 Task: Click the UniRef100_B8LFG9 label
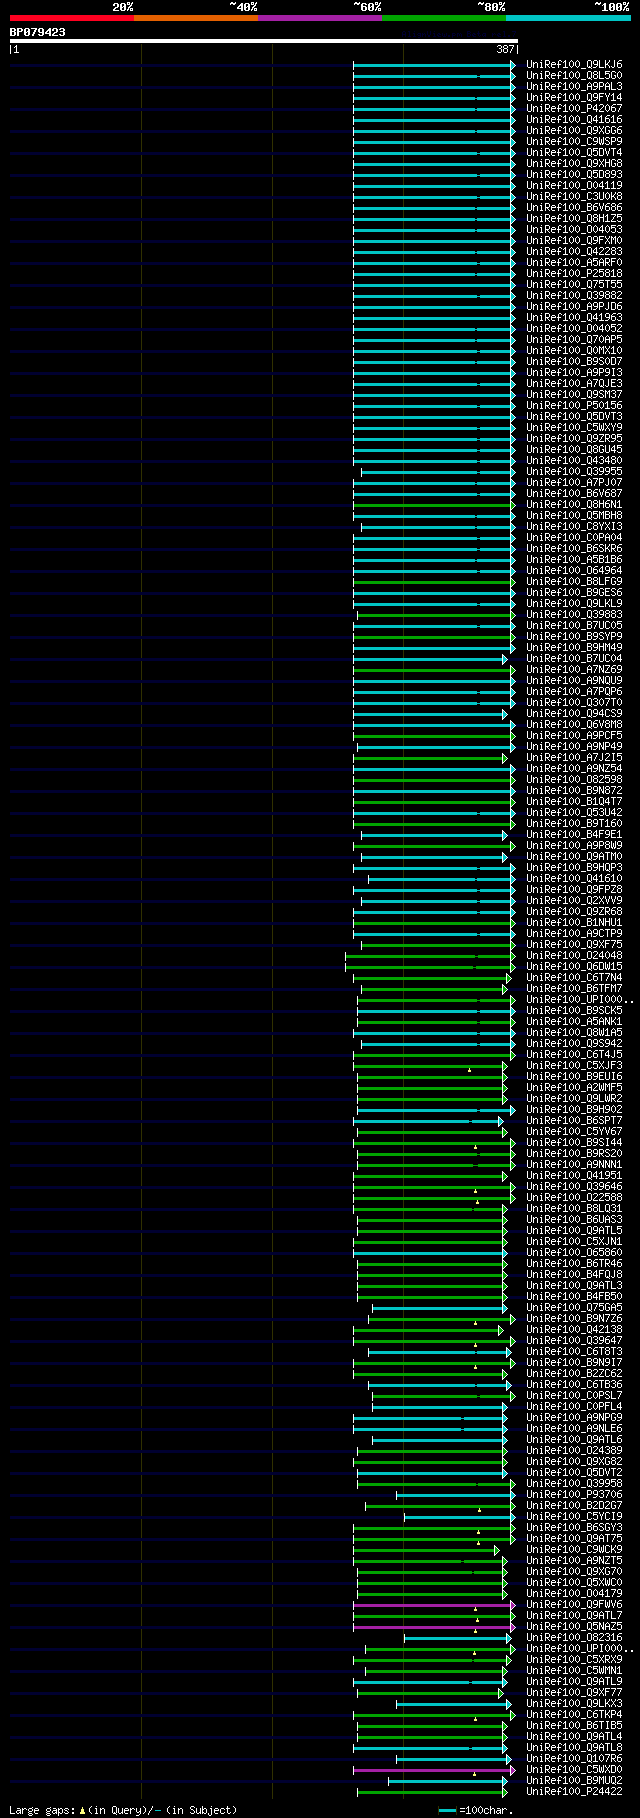click(574, 582)
